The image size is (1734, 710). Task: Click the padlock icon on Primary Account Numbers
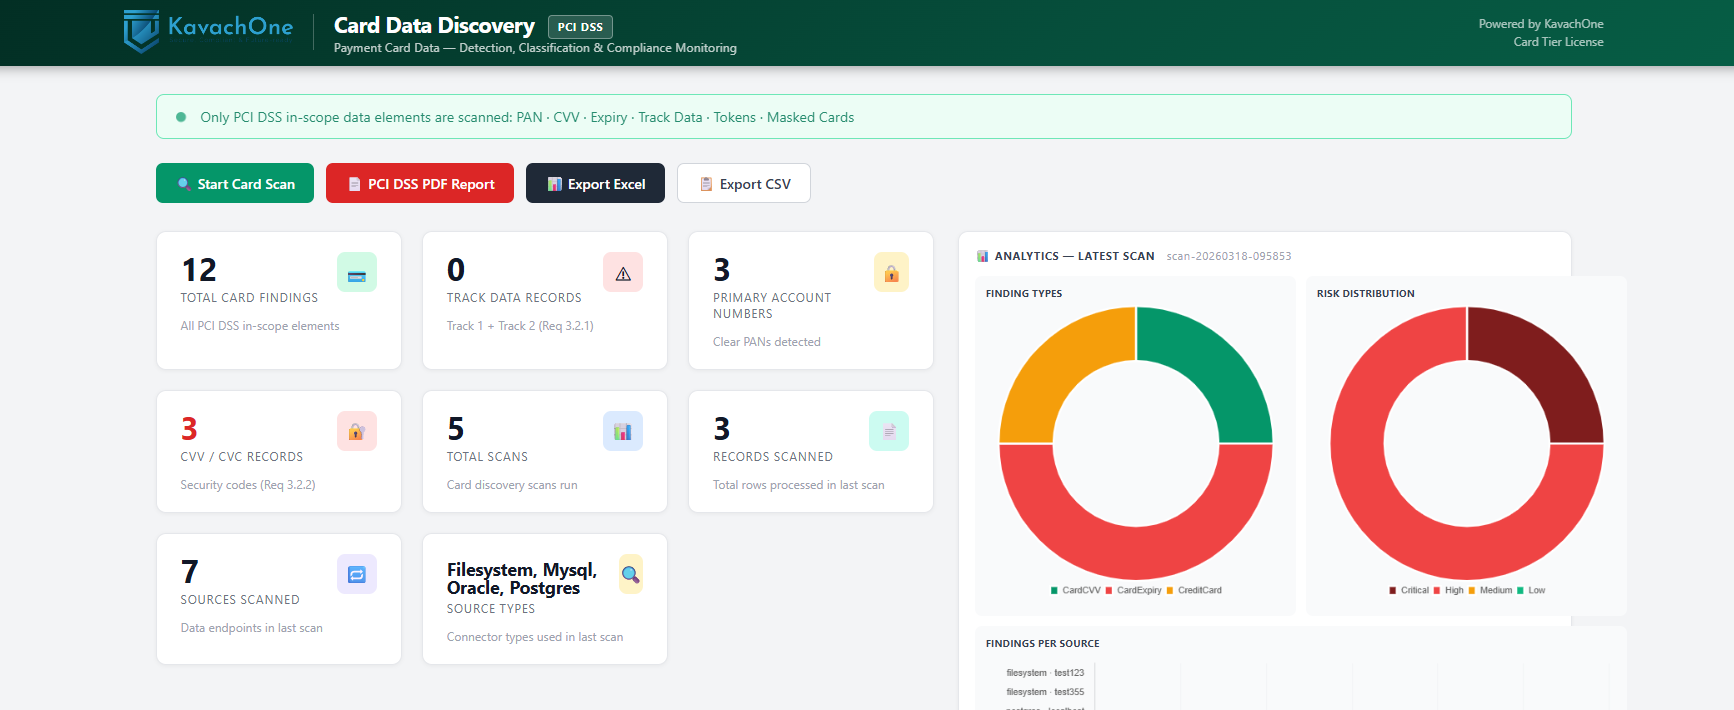point(891,273)
